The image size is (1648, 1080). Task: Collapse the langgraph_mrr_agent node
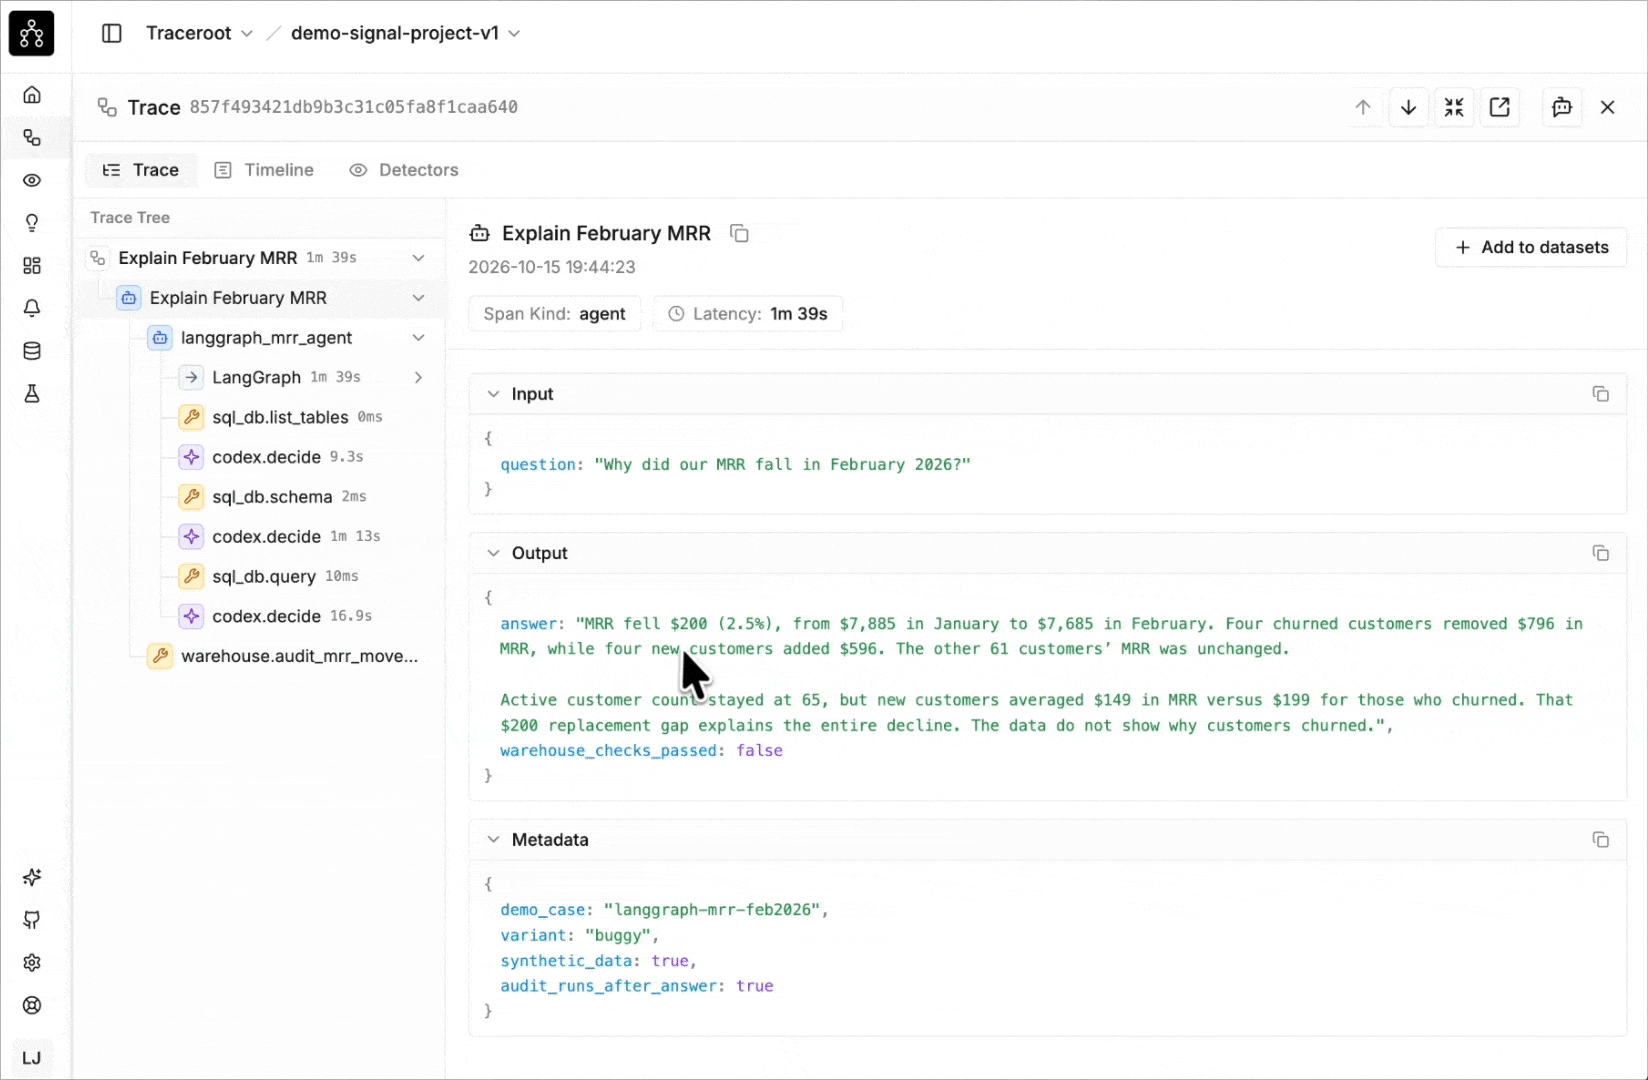(x=418, y=338)
